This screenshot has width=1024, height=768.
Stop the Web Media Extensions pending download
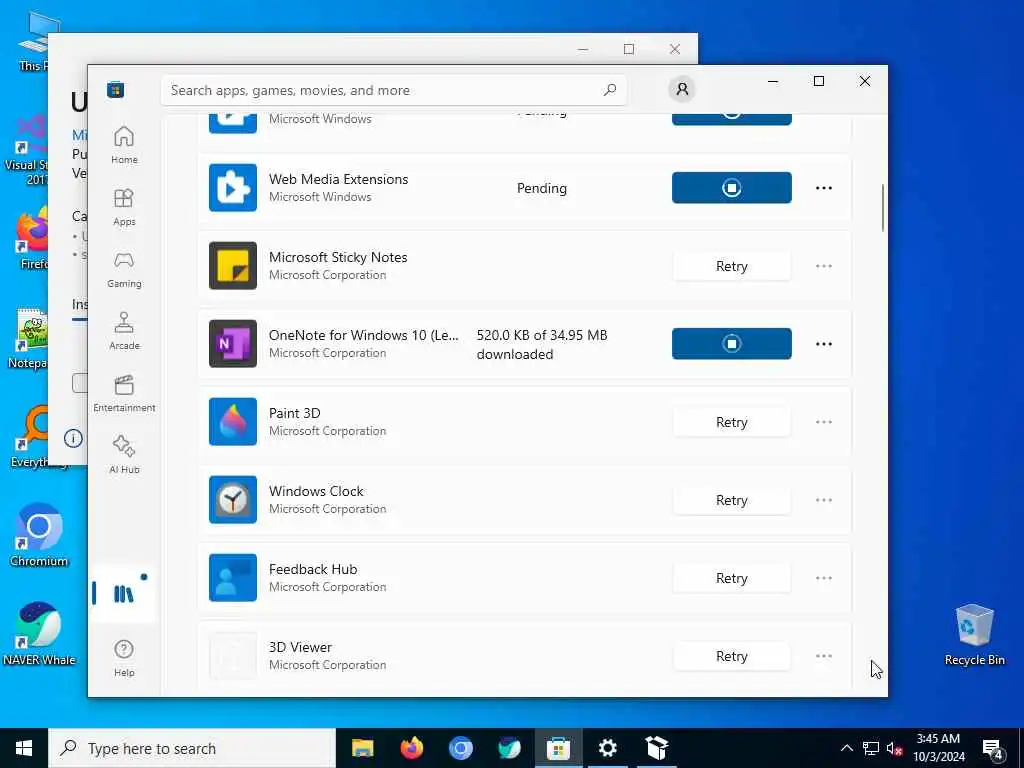click(x=731, y=188)
